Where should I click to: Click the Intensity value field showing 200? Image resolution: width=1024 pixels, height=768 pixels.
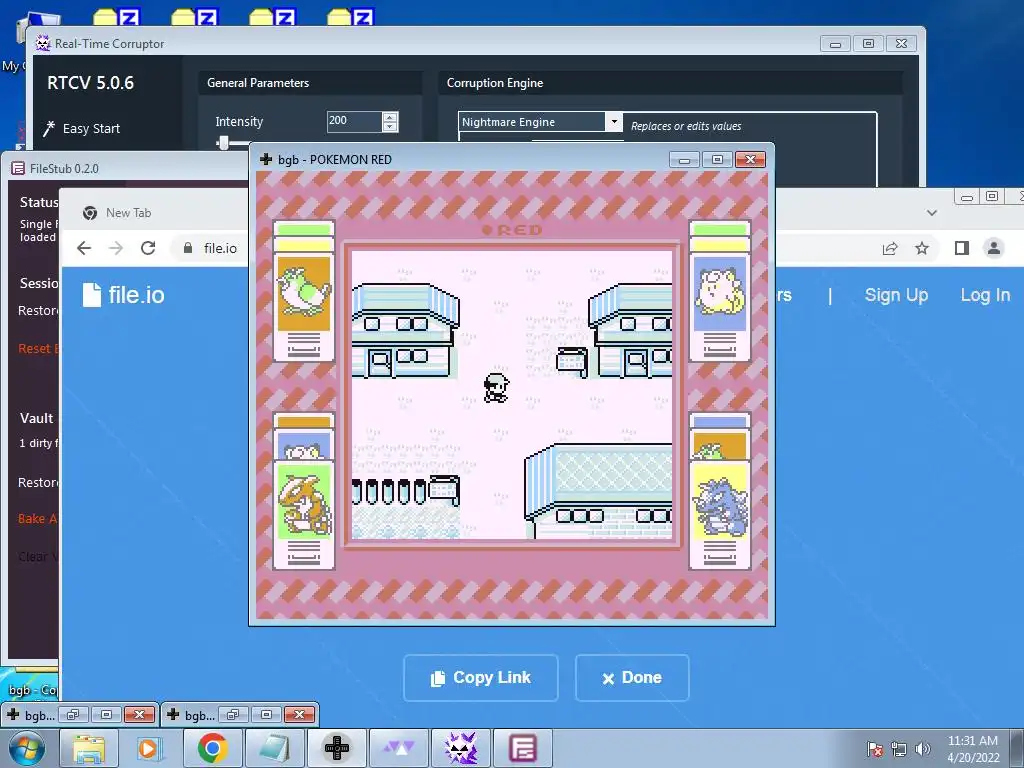[354, 121]
